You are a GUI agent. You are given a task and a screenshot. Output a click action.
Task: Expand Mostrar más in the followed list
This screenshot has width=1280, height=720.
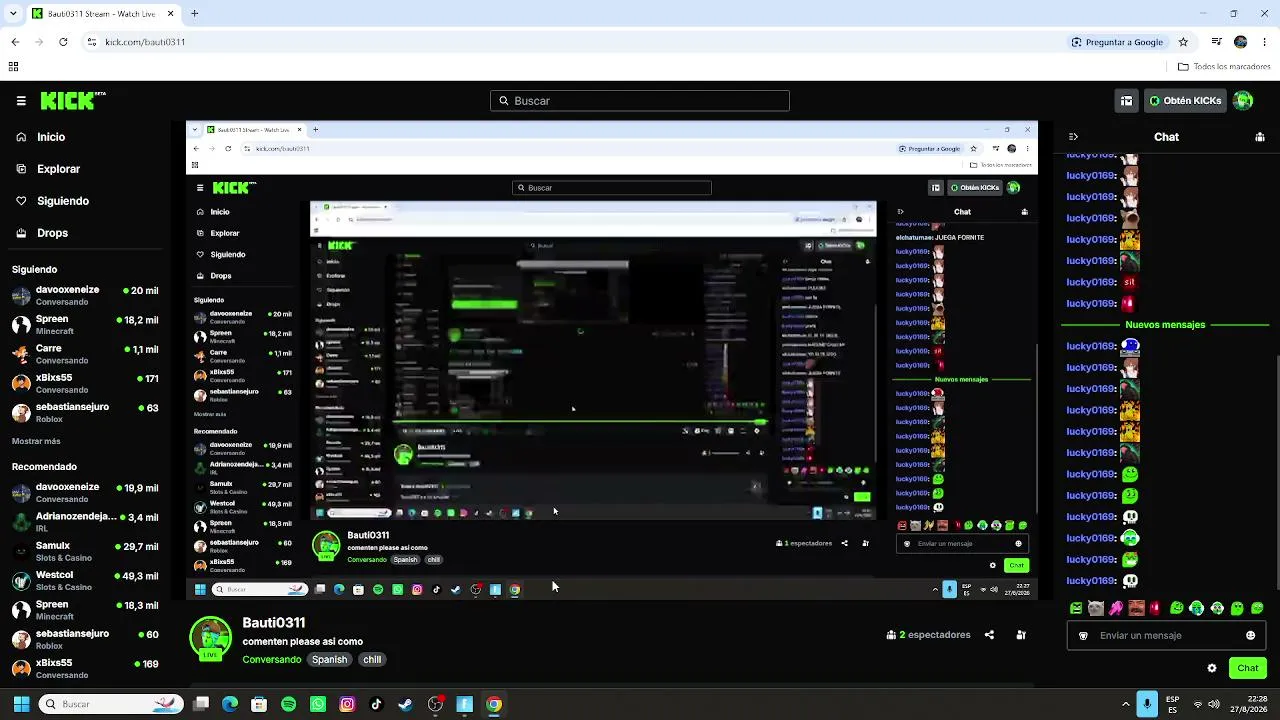pyautogui.click(x=36, y=441)
